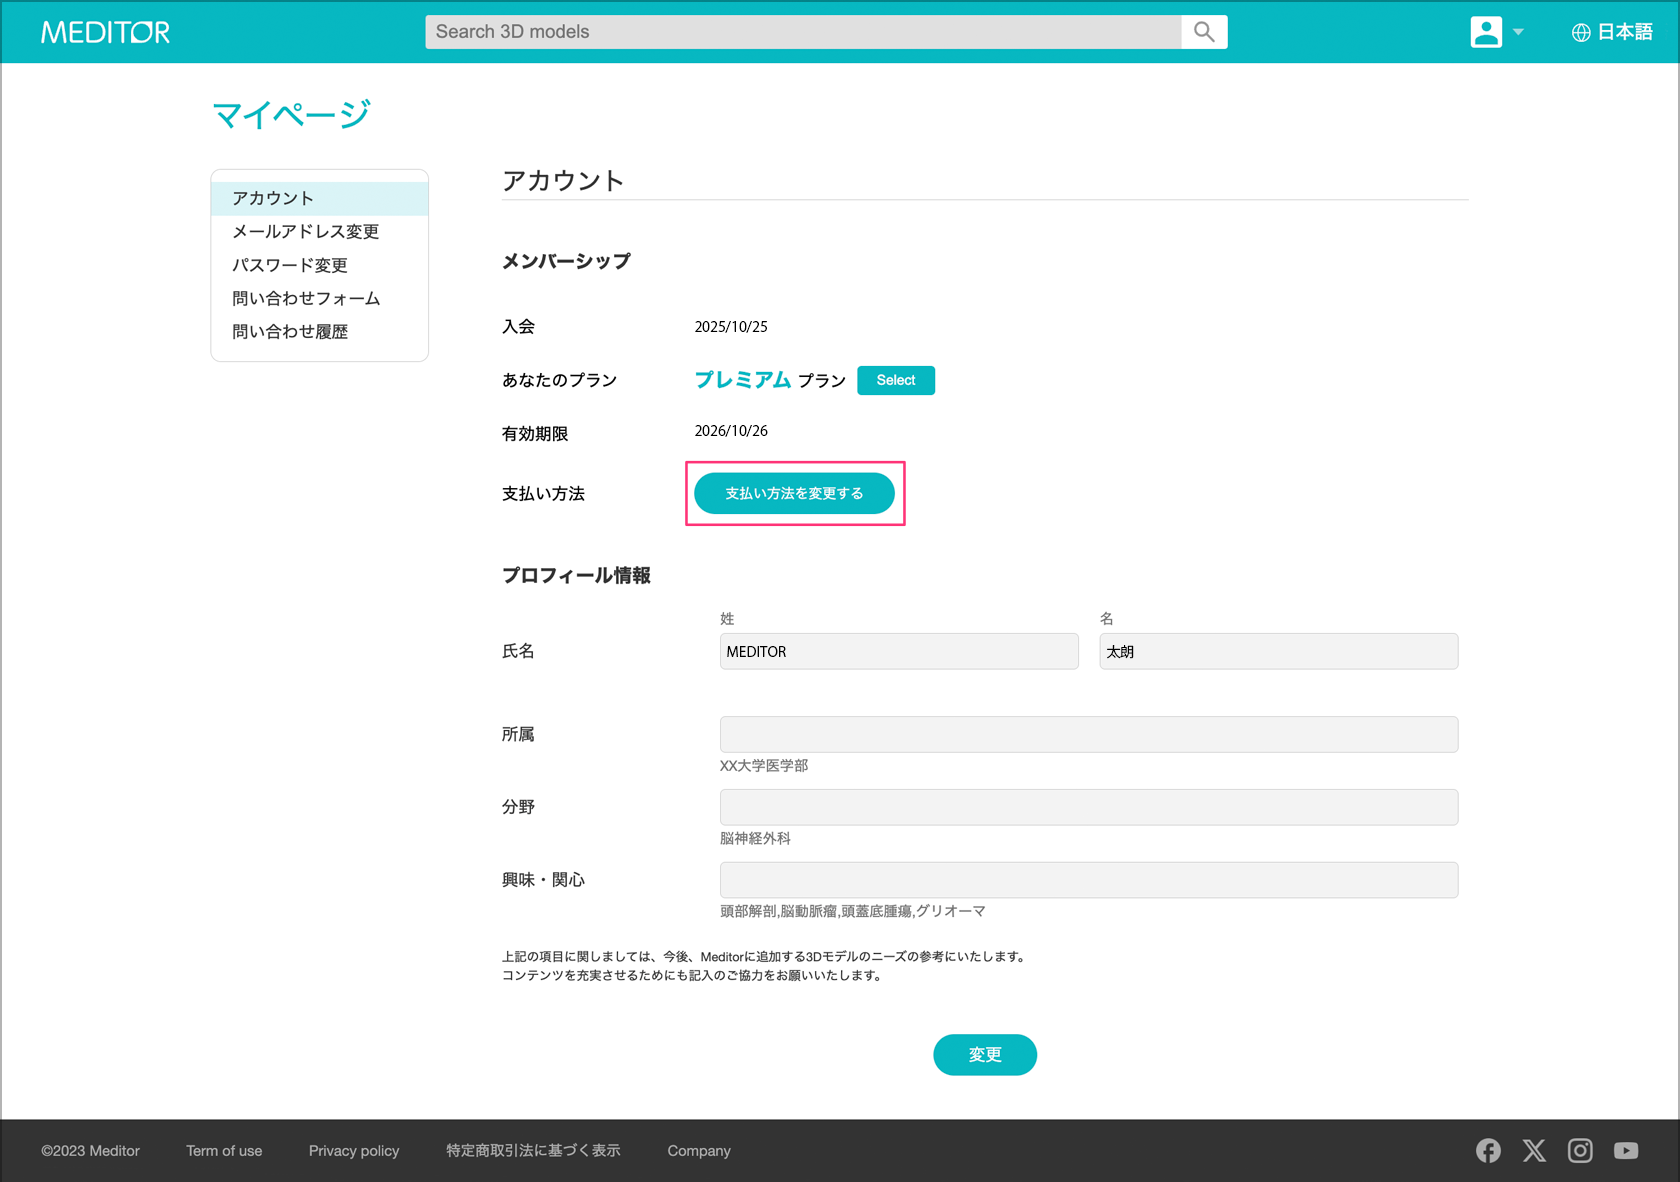Open パスワード変更 sidebar item
The height and width of the screenshot is (1182, 1680).
click(290, 265)
